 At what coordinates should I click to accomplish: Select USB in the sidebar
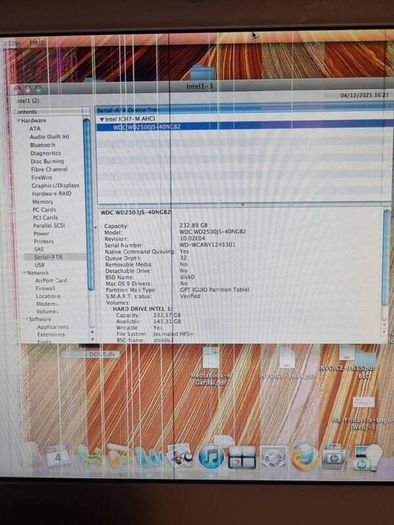pyautogui.click(x=40, y=265)
